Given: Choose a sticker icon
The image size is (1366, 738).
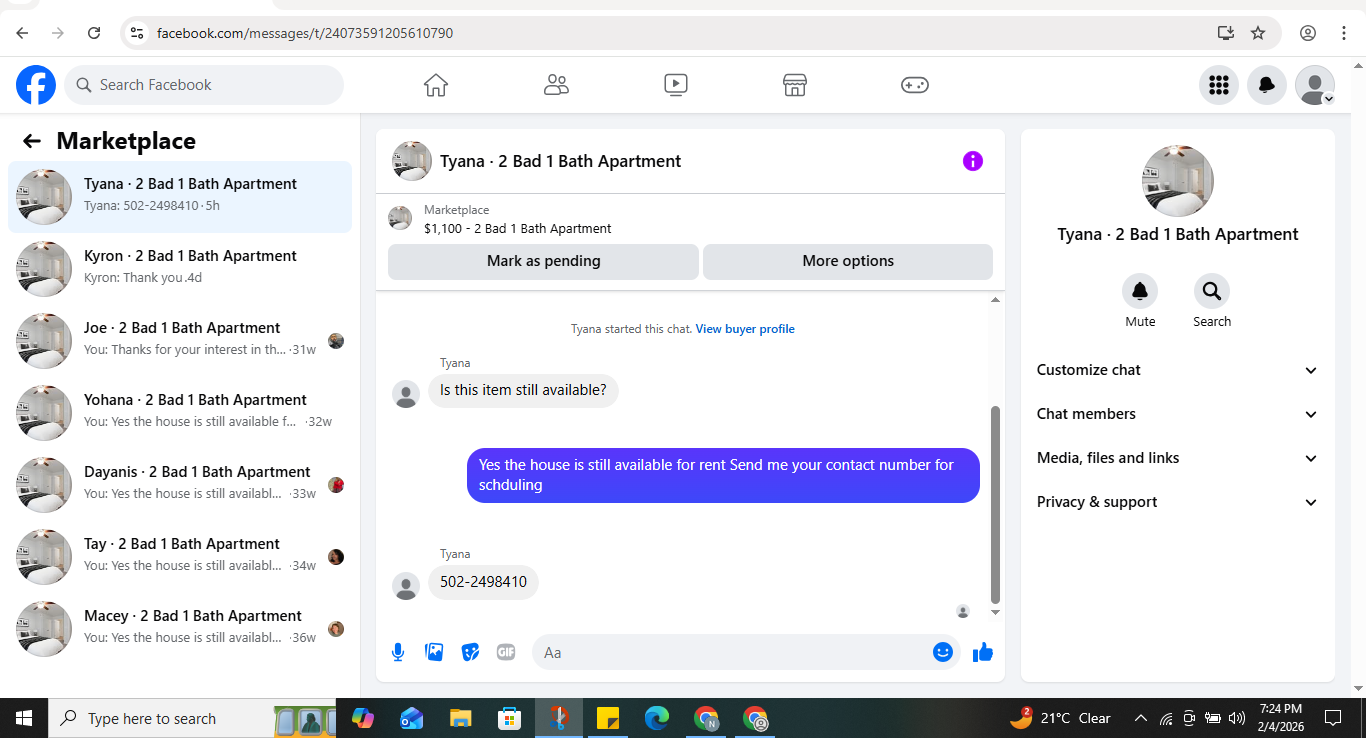Looking at the screenshot, I should pyautogui.click(x=470, y=652).
